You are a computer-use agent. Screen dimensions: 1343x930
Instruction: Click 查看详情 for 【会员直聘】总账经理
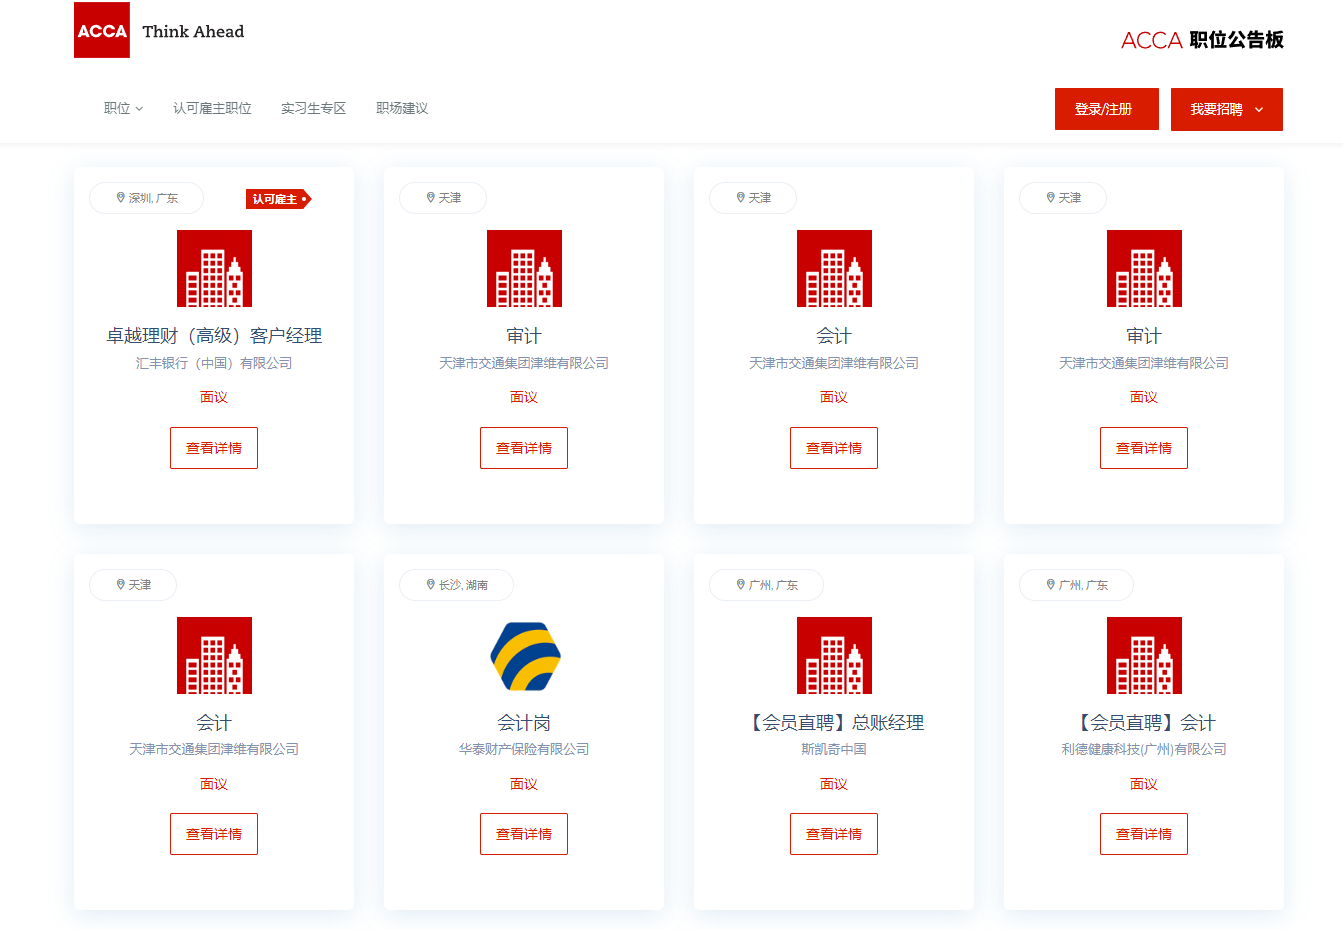[834, 834]
